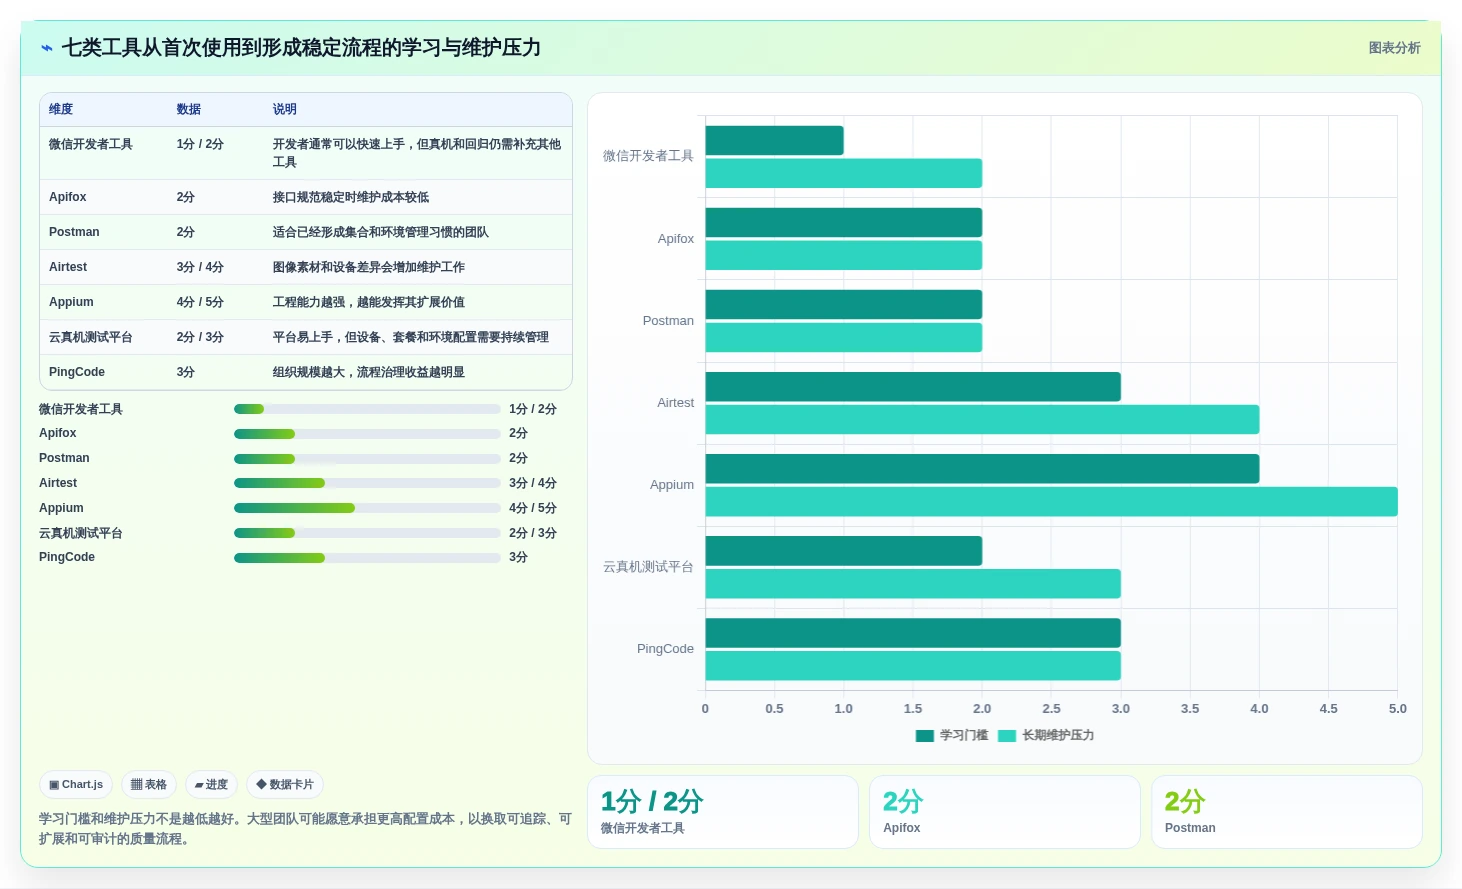The height and width of the screenshot is (889, 1462).
Task: Click the Airtest progress bar
Action: click(x=367, y=483)
